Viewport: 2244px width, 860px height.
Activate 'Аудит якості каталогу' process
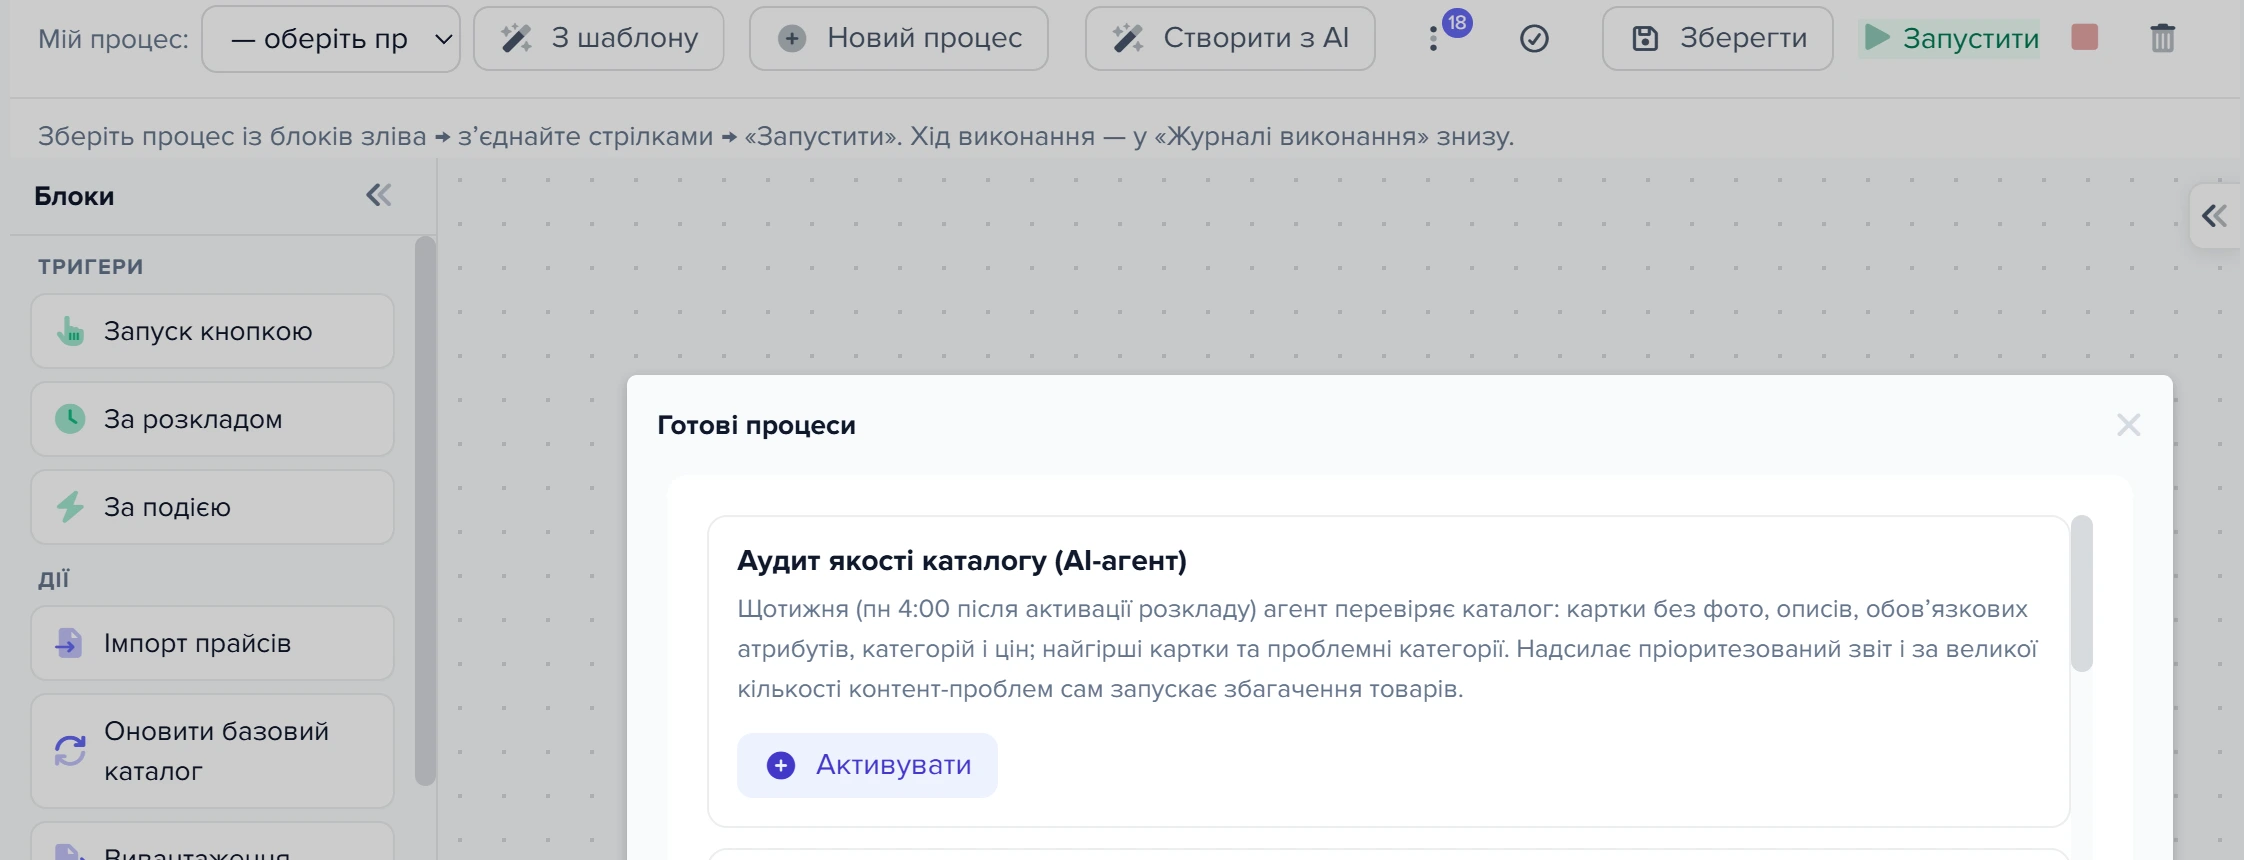(x=867, y=765)
